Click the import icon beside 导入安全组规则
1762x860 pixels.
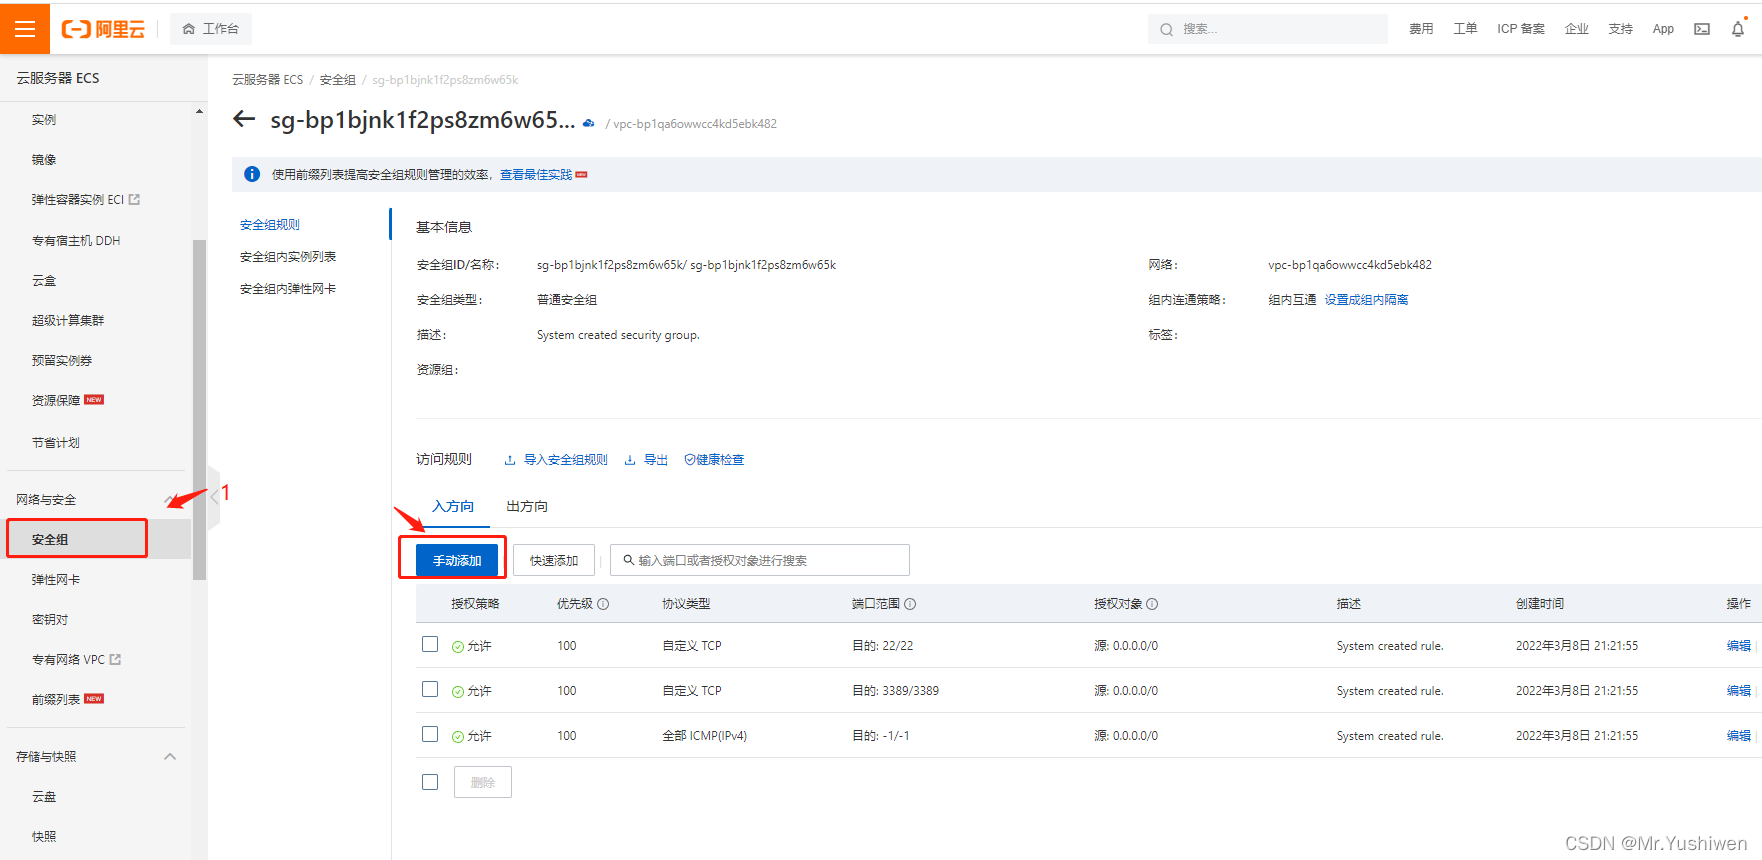(x=510, y=460)
